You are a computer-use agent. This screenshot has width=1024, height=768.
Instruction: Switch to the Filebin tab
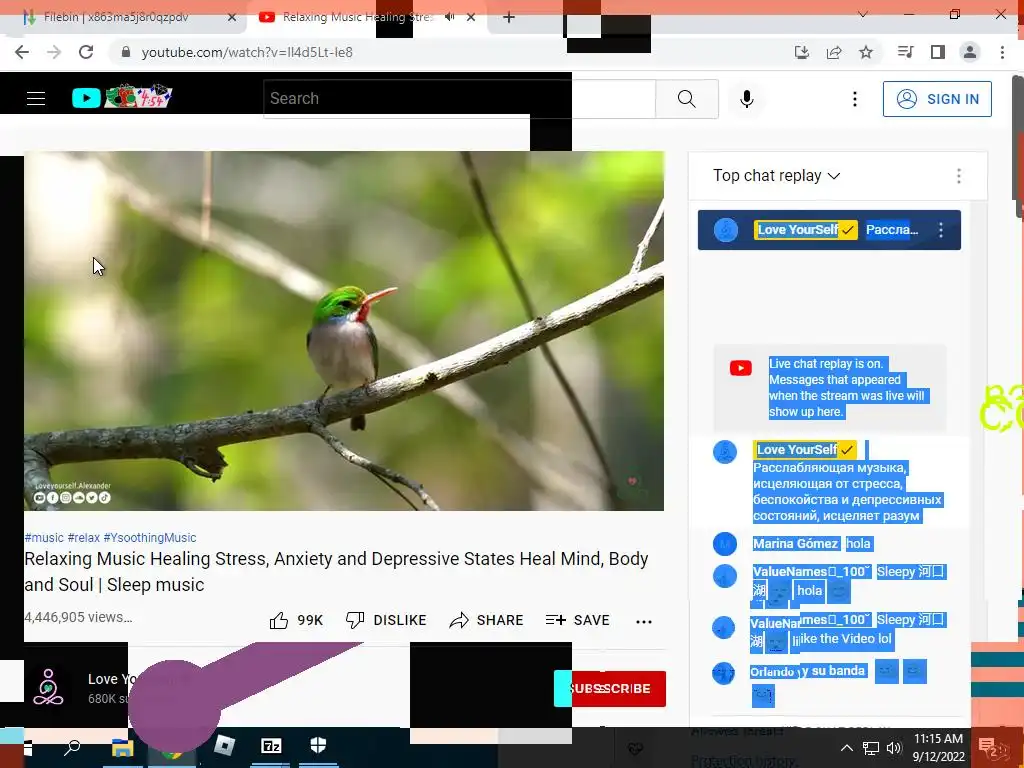[124, 18]
